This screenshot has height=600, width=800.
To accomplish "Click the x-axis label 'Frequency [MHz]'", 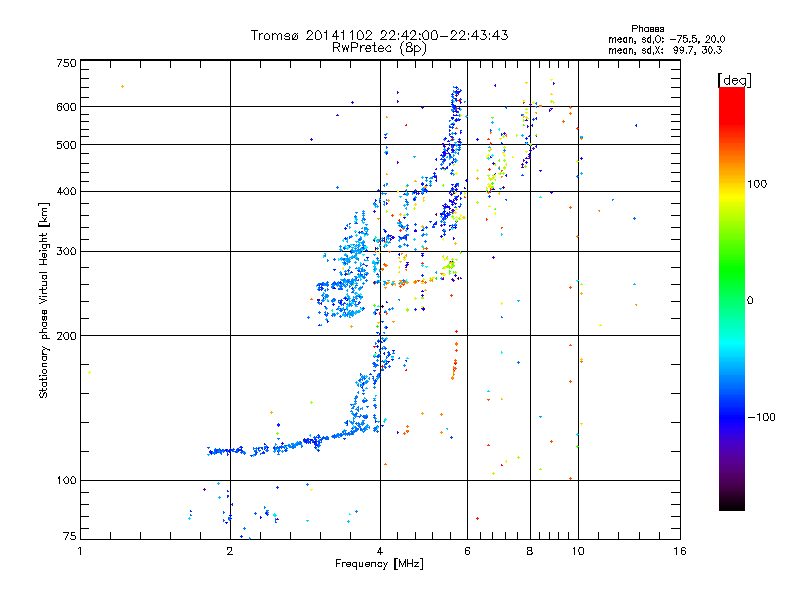I will tap(379, 564).
